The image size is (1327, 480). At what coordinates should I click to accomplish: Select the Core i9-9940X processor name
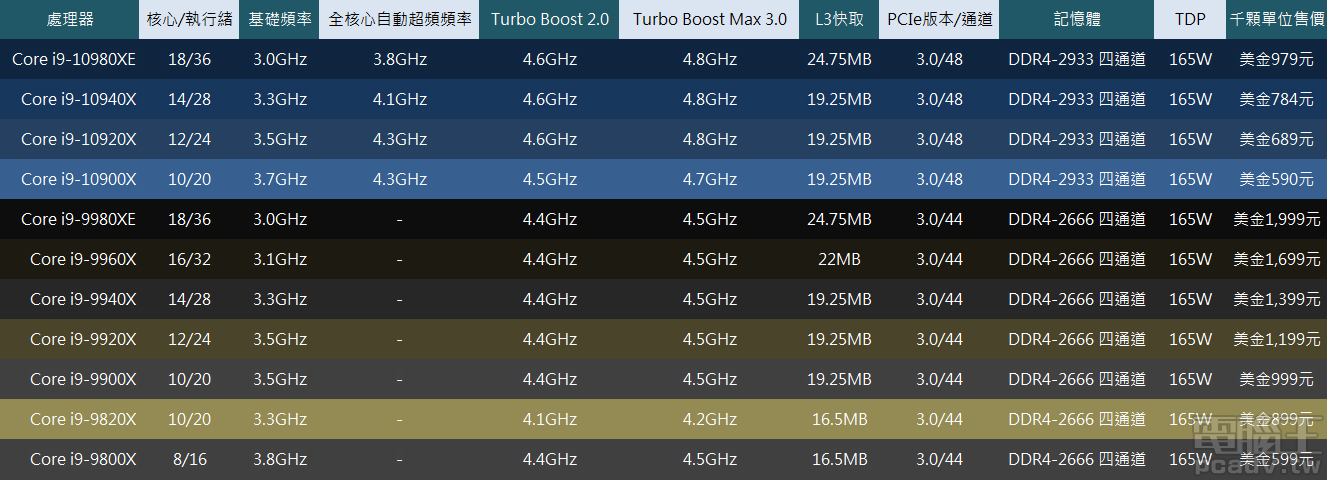pos(83,299)
